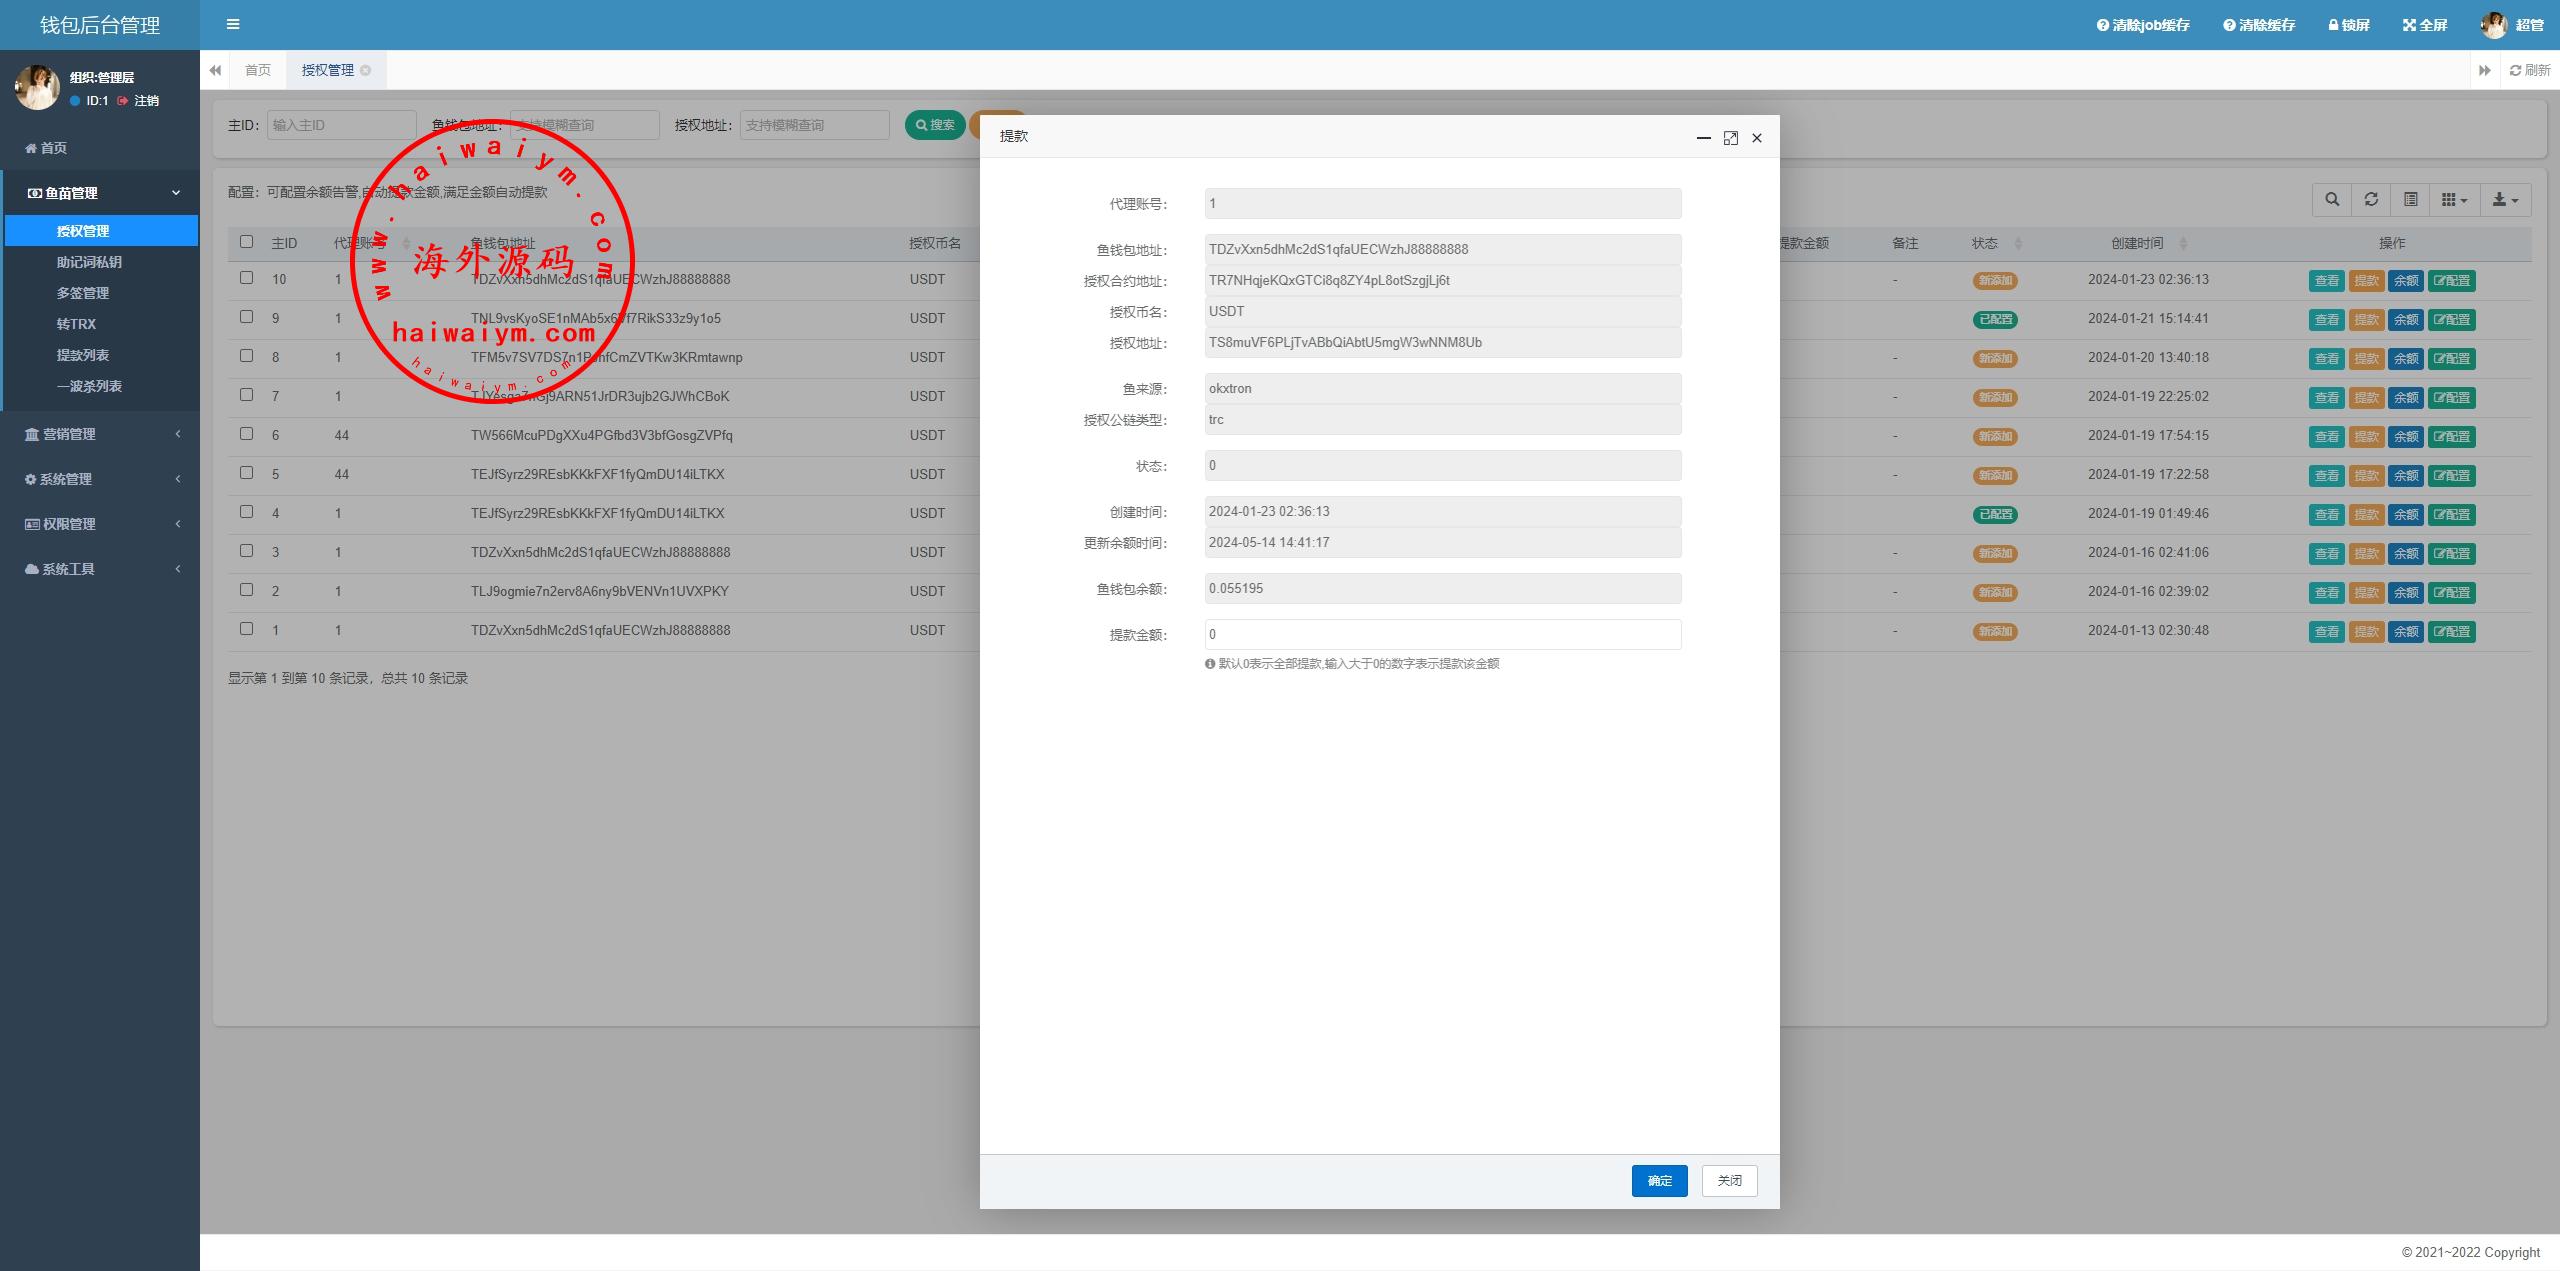
Task: Maximize the 提款 dialog window
Action: pos(1730,138)
